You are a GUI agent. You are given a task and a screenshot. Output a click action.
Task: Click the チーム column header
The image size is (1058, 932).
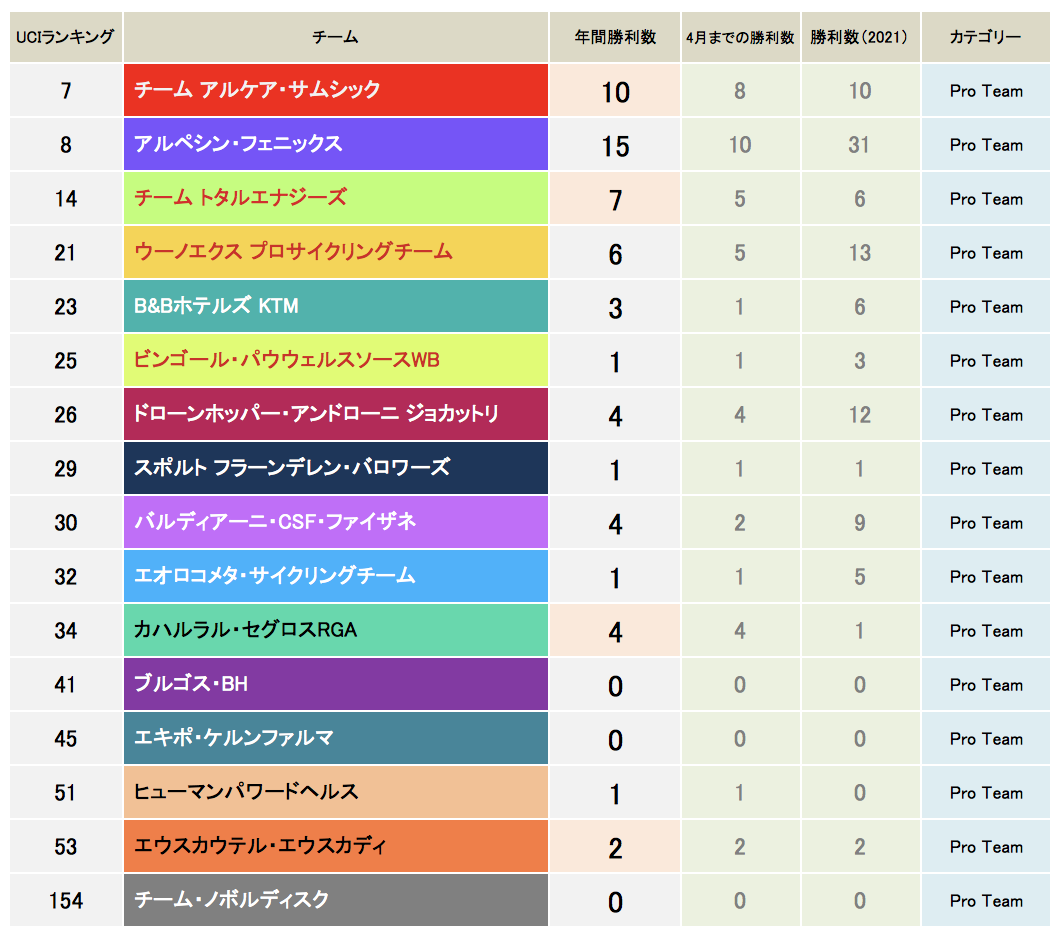click(335, 37)
